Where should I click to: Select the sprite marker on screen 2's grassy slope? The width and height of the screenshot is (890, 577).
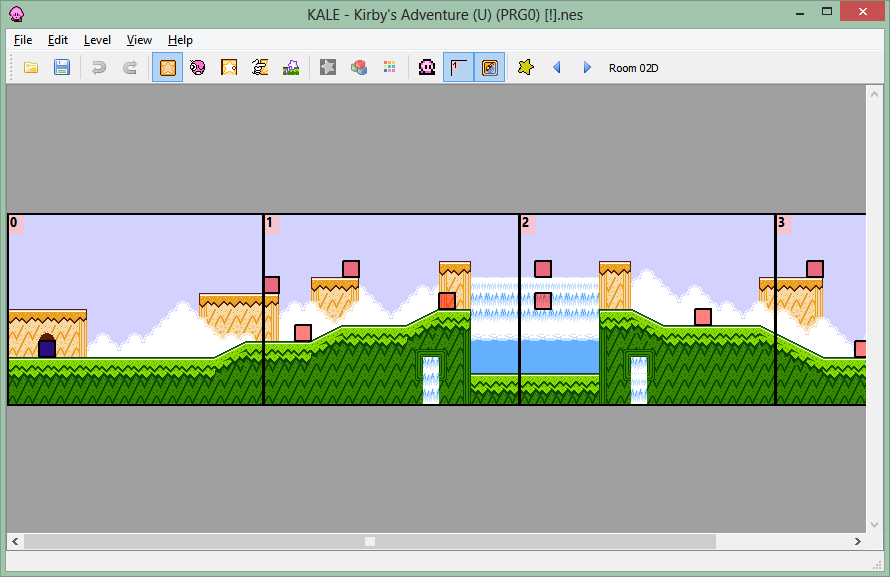click(x=703, y=317)
